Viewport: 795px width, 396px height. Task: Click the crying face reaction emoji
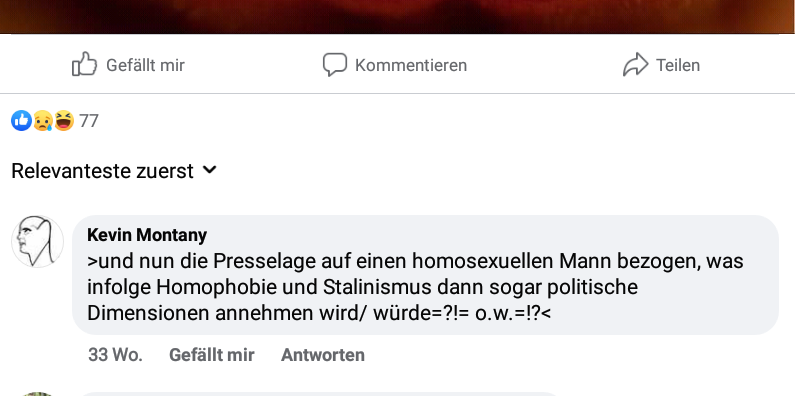coord(43,121)
